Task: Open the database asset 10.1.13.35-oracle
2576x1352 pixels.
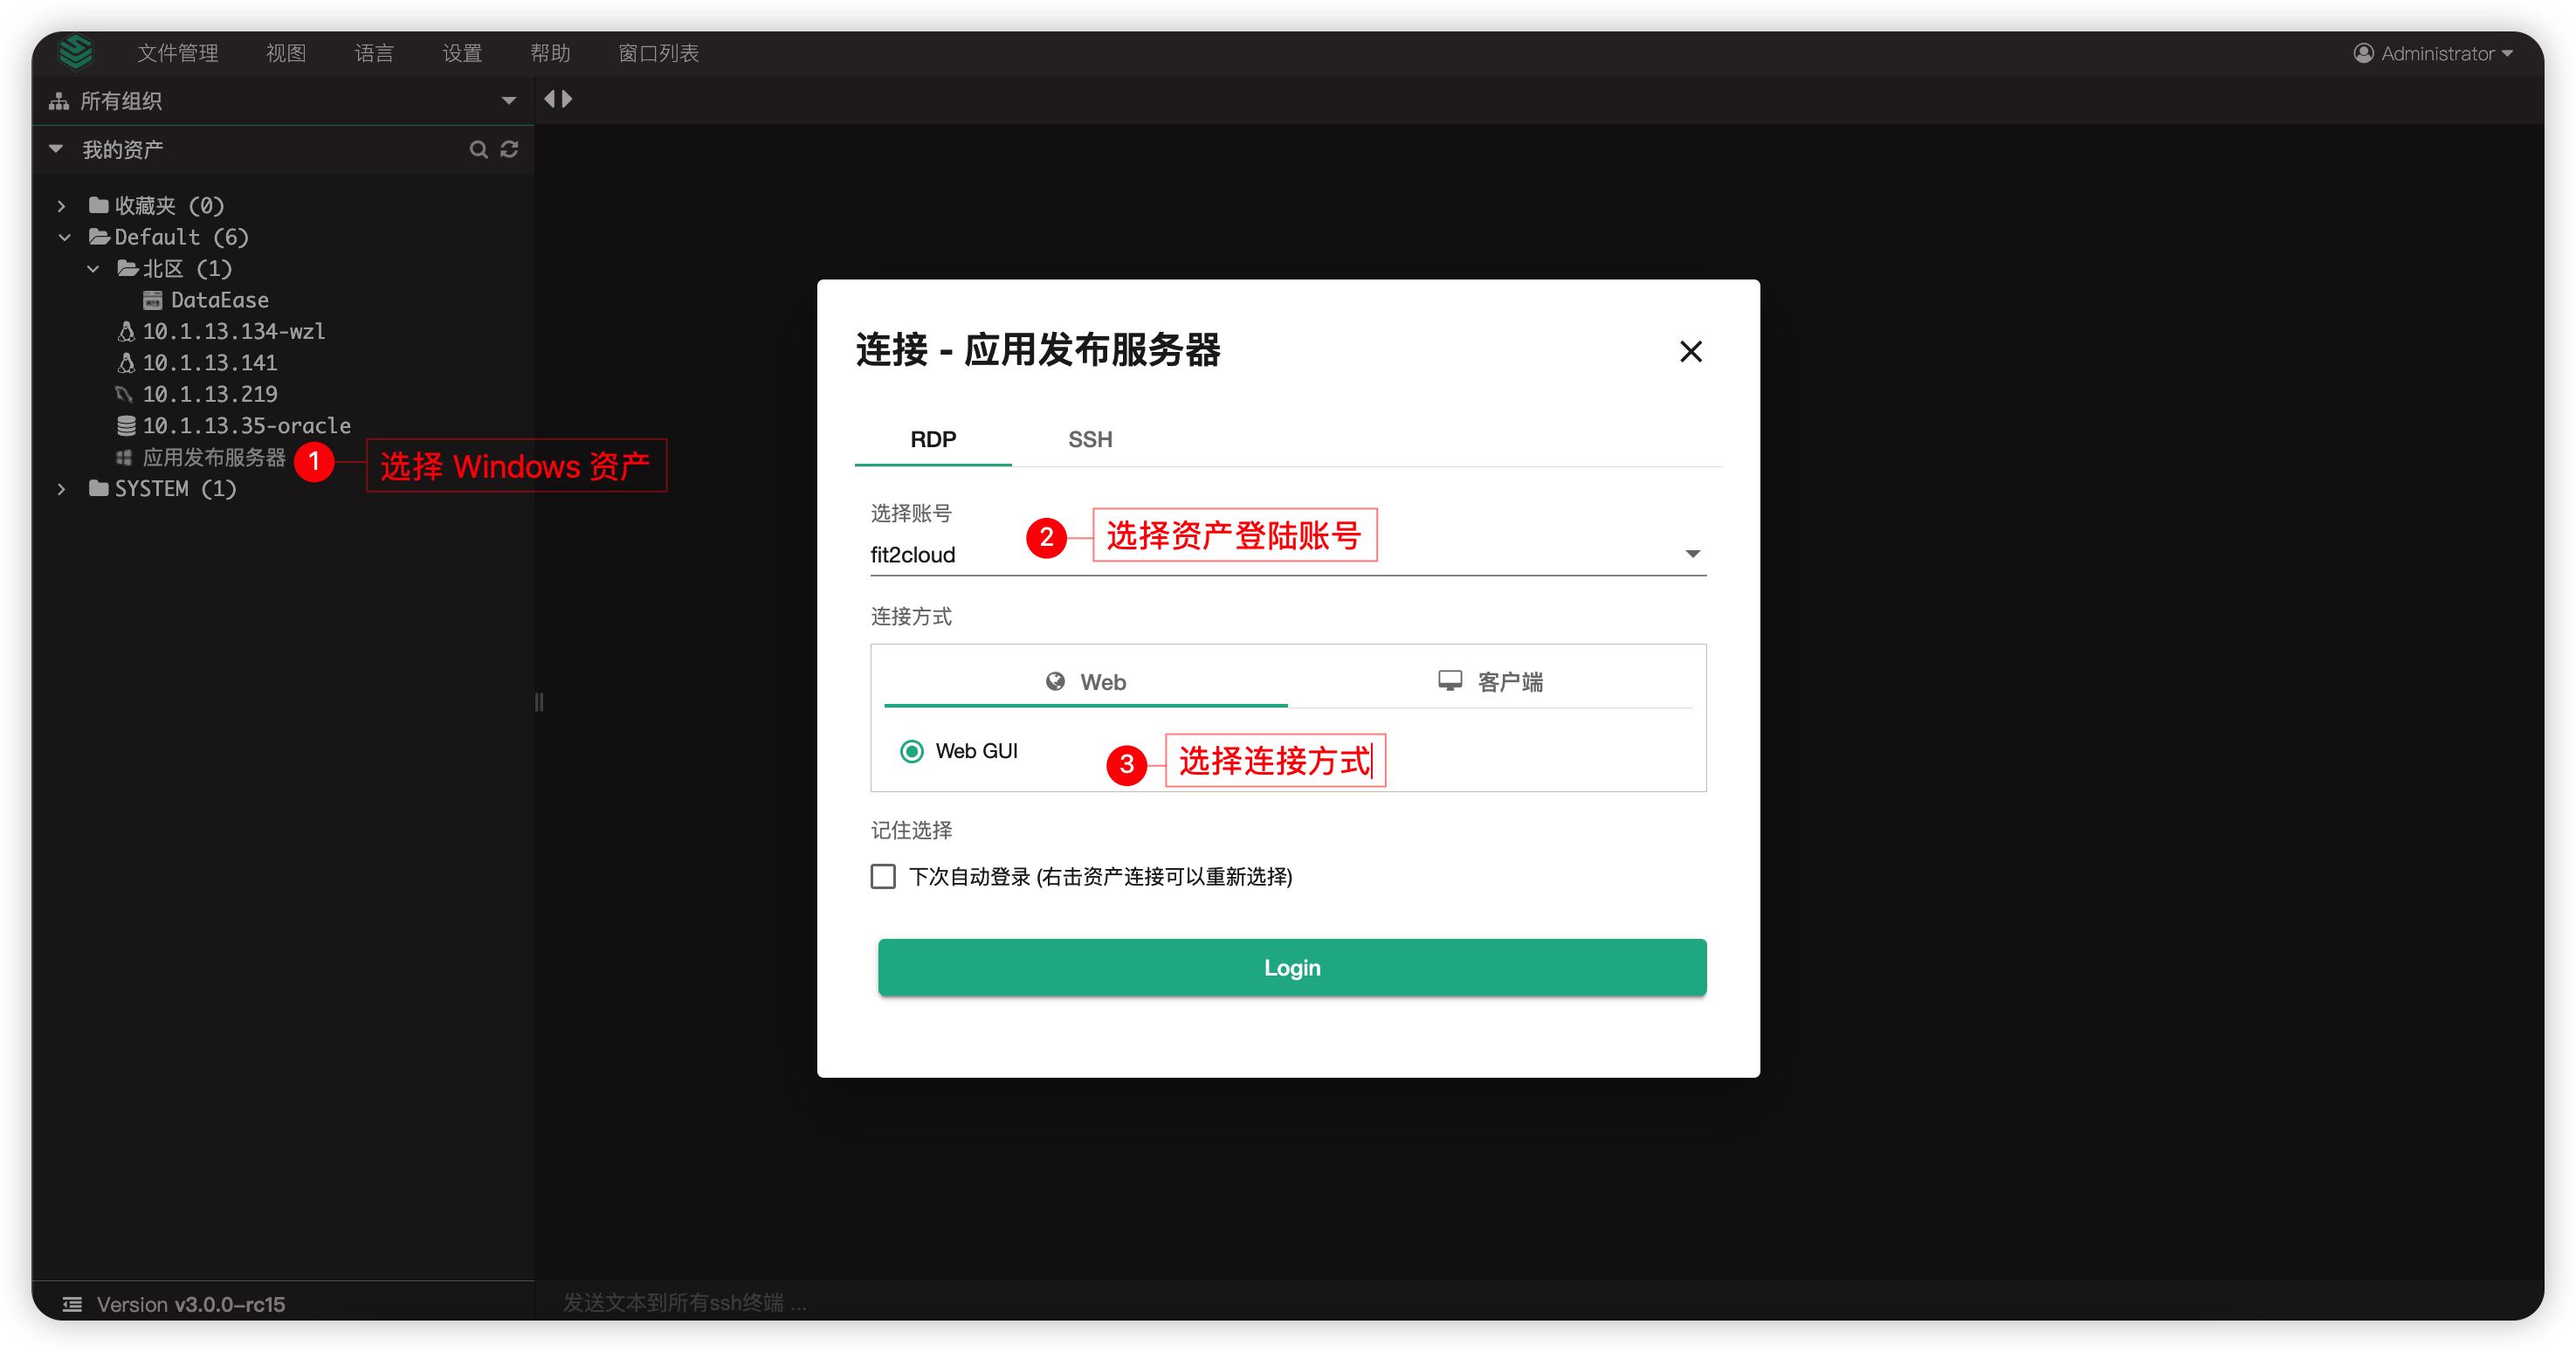Action: (247, 425)
